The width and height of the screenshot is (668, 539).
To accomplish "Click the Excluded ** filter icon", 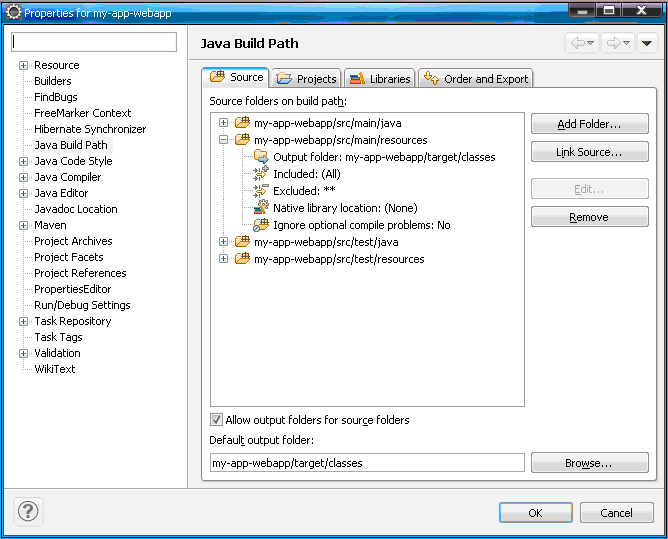I will click(x=261, y=191).
